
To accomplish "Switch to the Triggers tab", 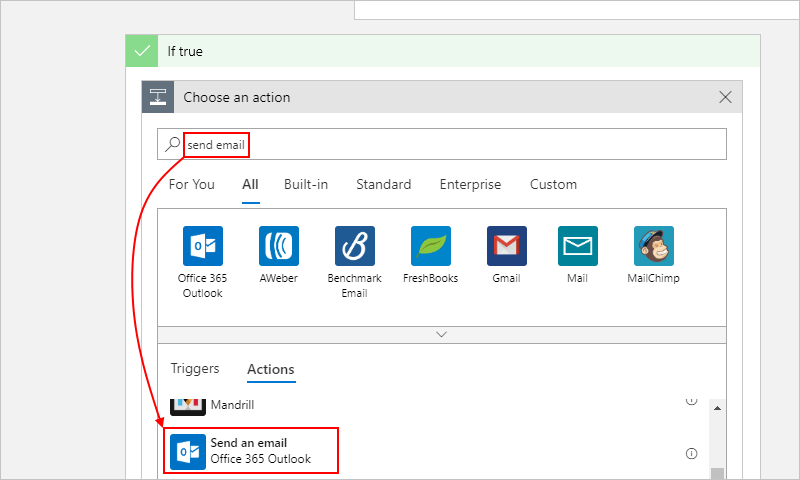I will tap(195, 369).
